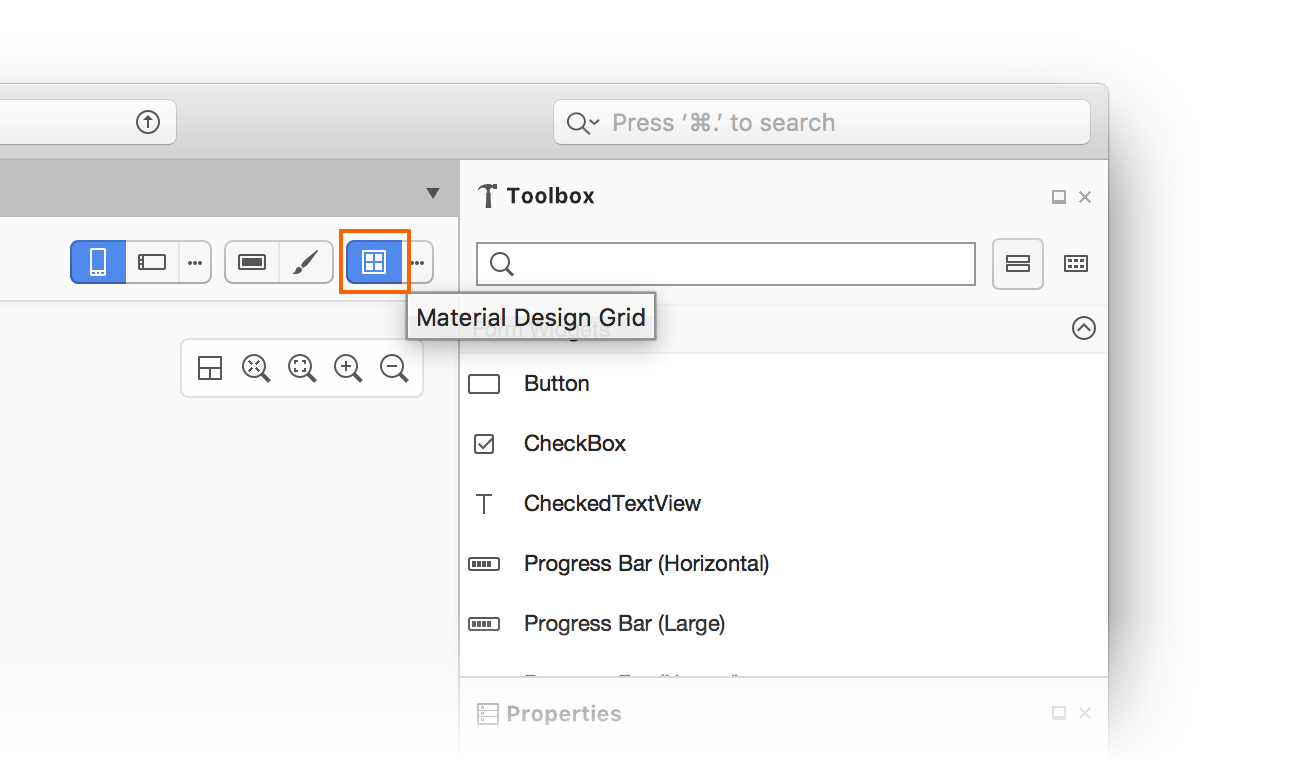This screenshot has height=764, width=1294.
Task: Select the CheckBox widget item
Action: [x=784, y=444]
